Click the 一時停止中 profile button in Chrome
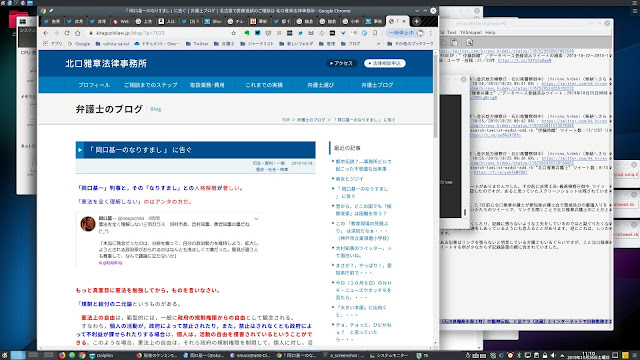640x360 pixels. (406, 33)
